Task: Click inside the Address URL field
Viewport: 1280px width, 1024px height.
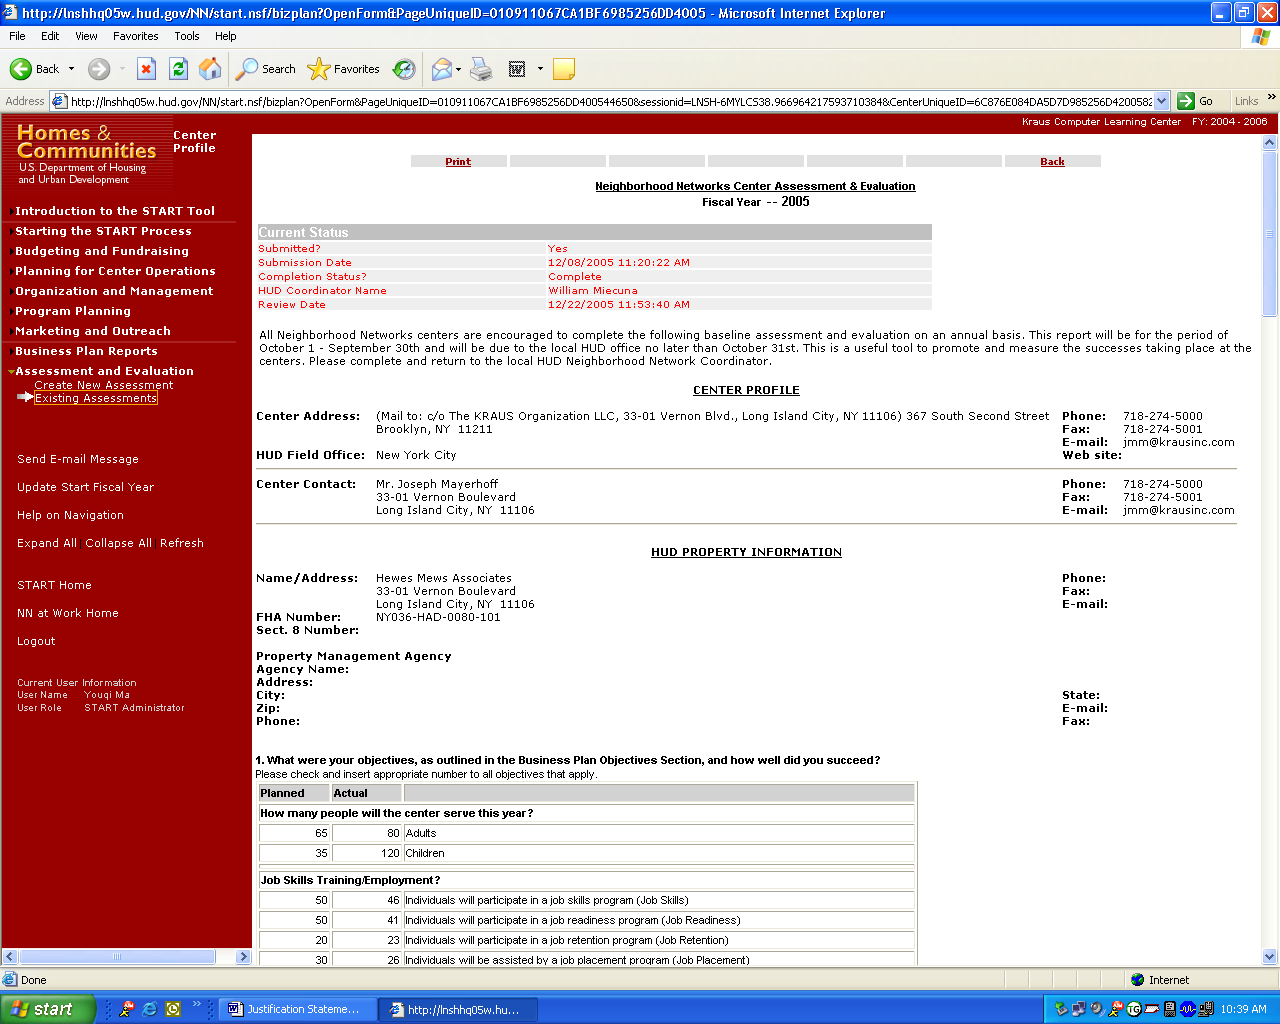Action: click(x=610, y=101)
